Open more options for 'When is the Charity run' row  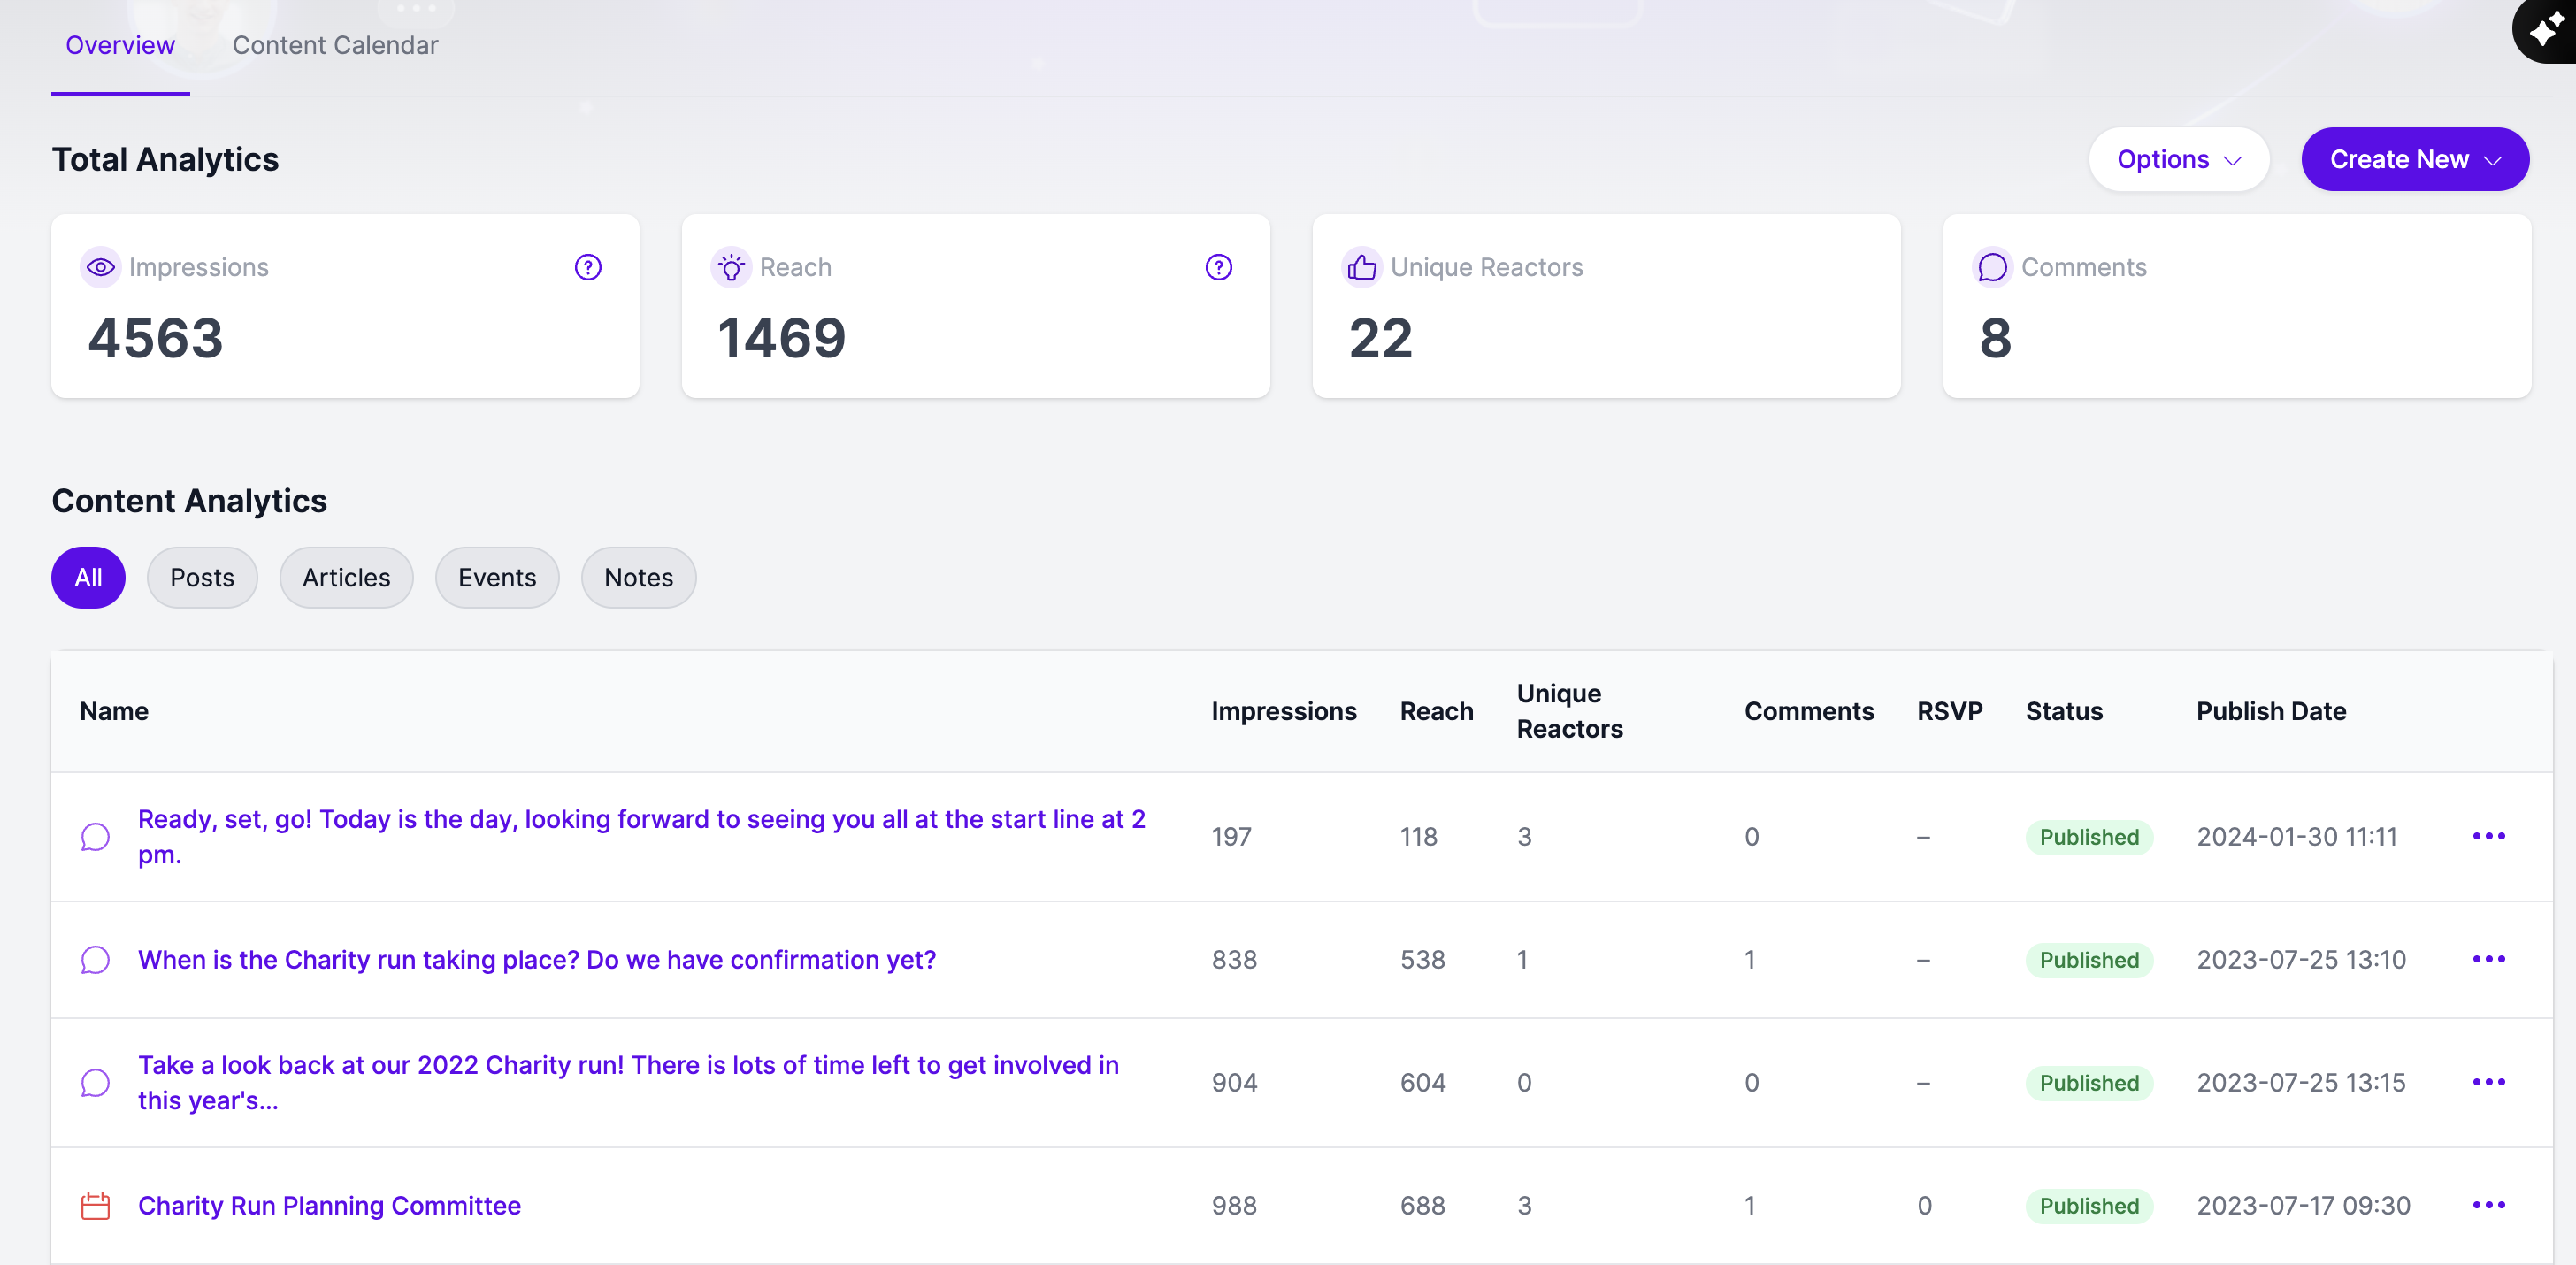click(2488, 959)
